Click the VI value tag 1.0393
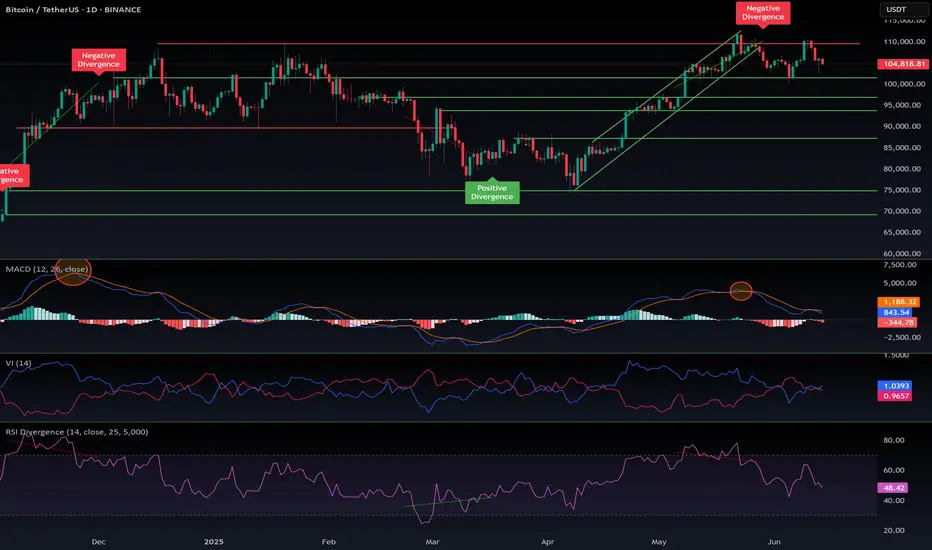 [x=895, y=386]
